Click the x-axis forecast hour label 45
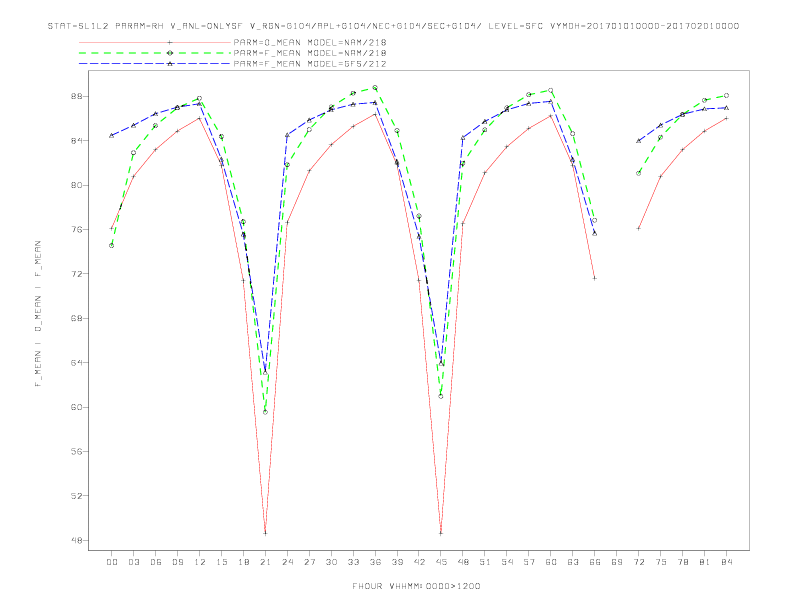This screenshot has width=792, height=612. coord(441,562)
